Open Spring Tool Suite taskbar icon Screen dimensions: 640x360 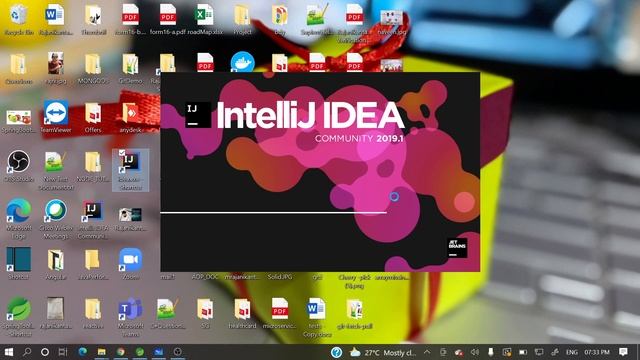click(x=140, y=352)
